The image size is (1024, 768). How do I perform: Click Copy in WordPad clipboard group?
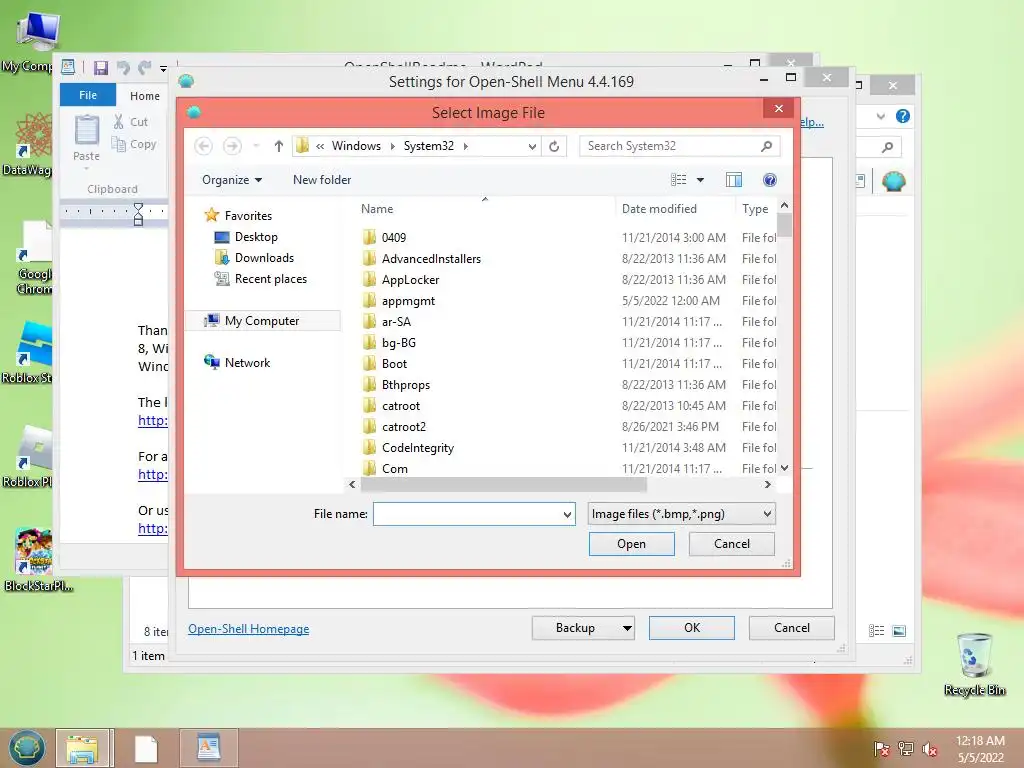pos(134,144)
